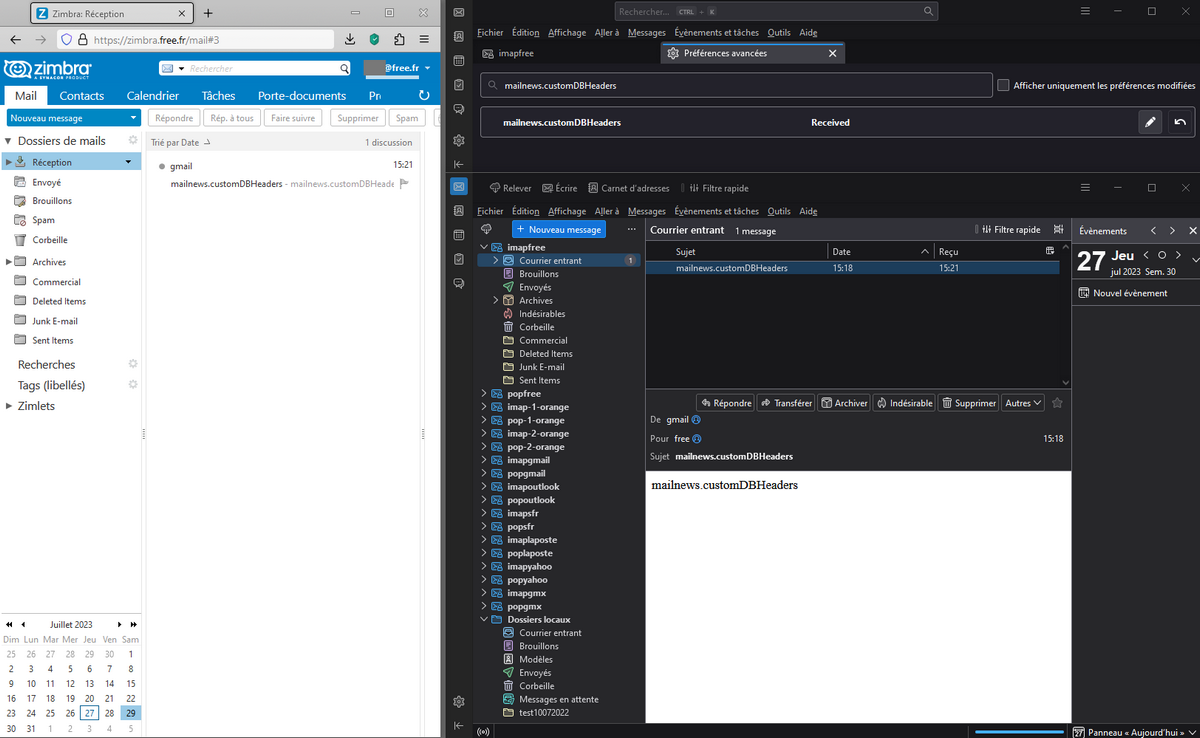Open Firefox downloads arrow icon
1200x738 pixels.
point(350,39)
